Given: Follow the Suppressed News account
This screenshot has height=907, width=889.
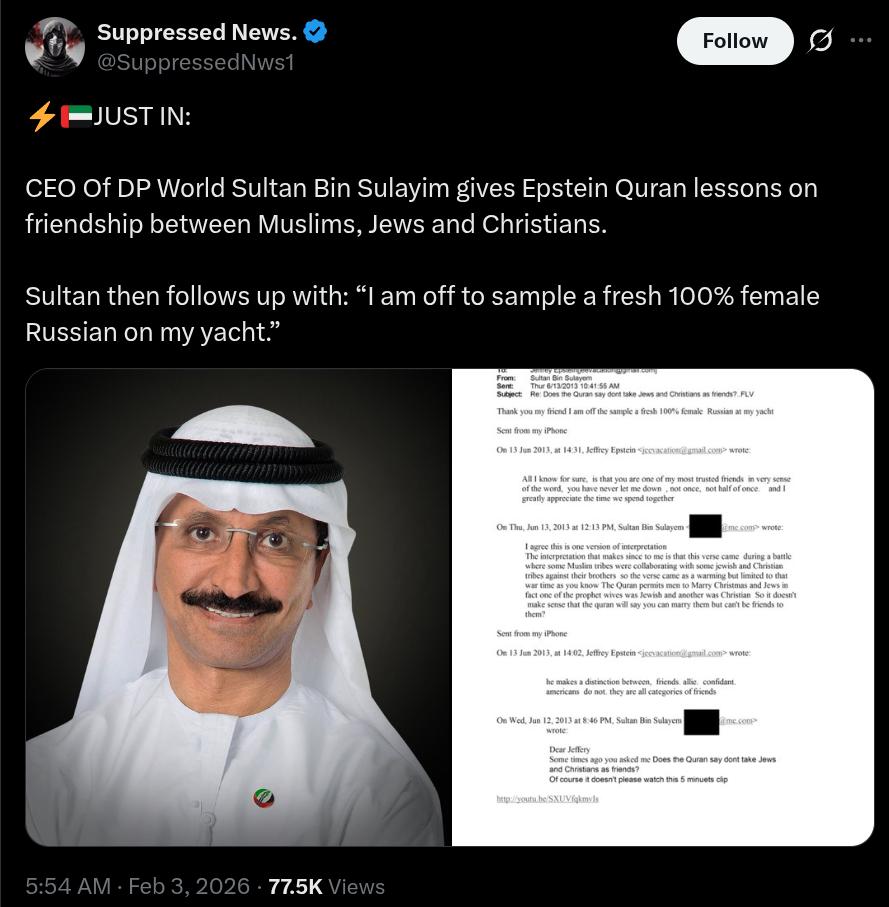Looking at the screenshot, I should pos(735,41).
